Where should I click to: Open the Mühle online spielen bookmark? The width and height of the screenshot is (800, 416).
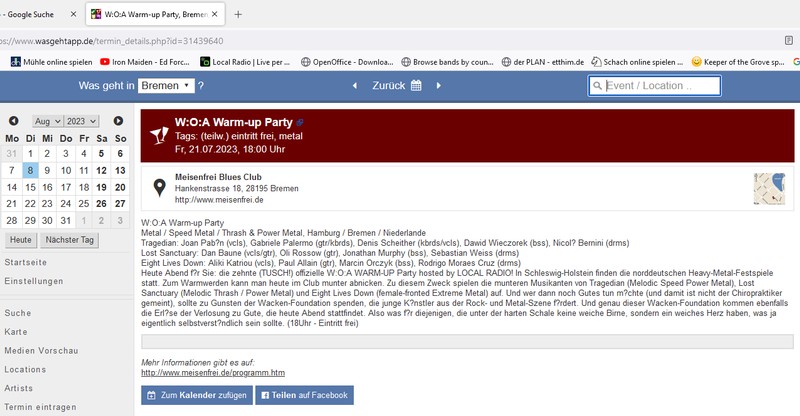coord(52,62)
